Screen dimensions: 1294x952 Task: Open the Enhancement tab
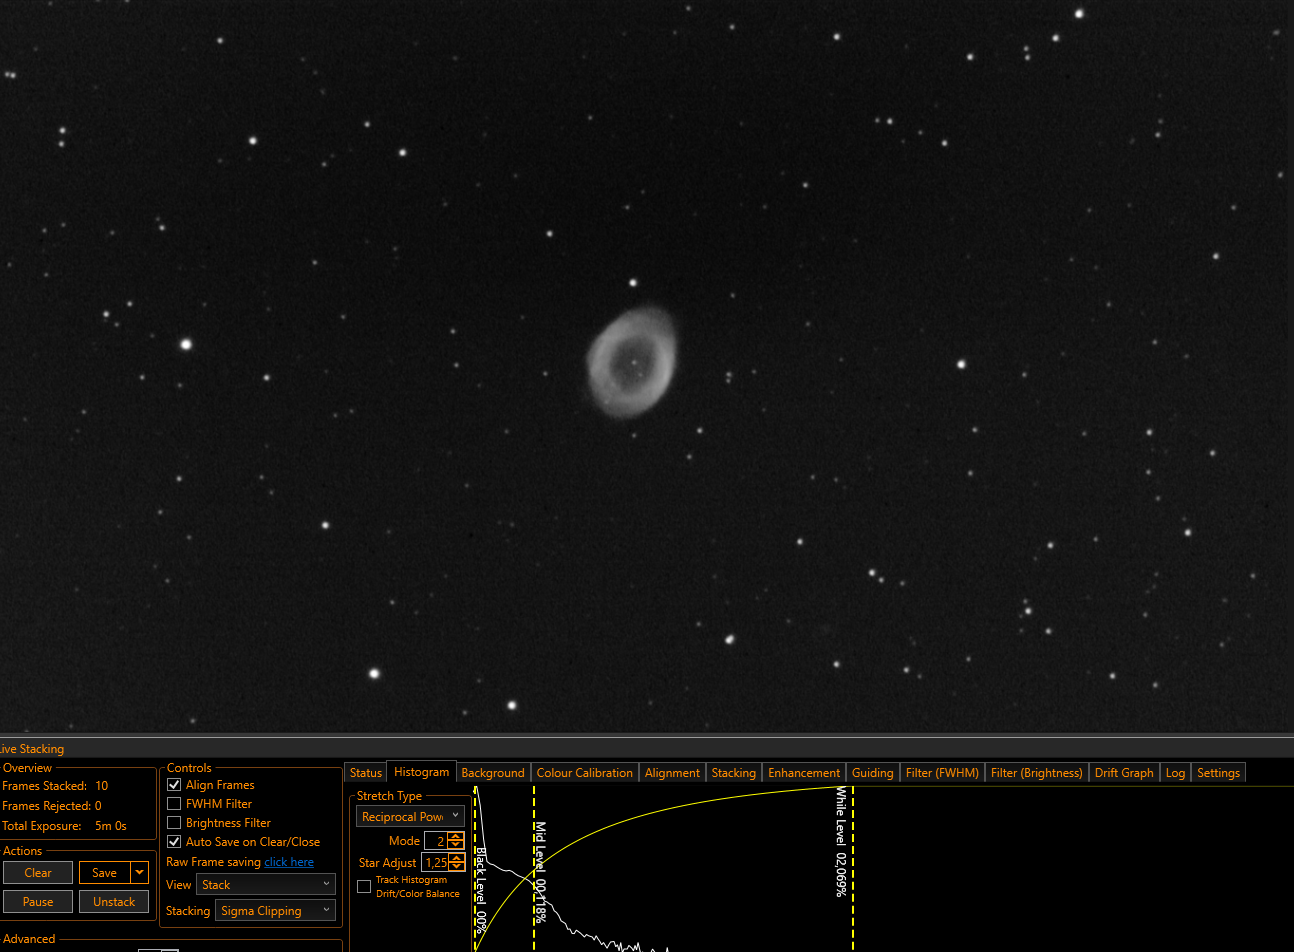point(804,773)
